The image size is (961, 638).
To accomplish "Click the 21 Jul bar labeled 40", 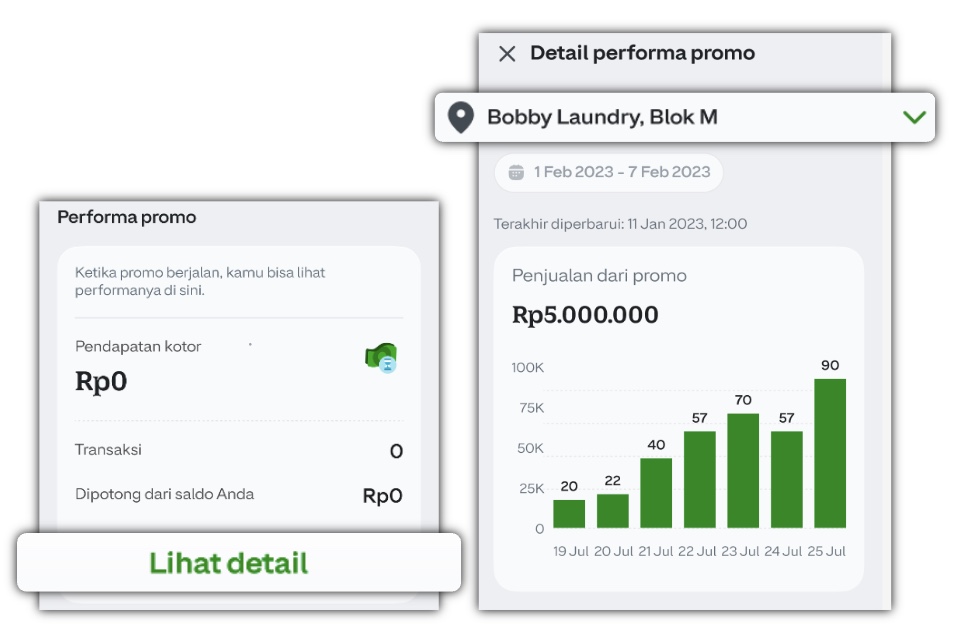I will click(x=656, y=493).
